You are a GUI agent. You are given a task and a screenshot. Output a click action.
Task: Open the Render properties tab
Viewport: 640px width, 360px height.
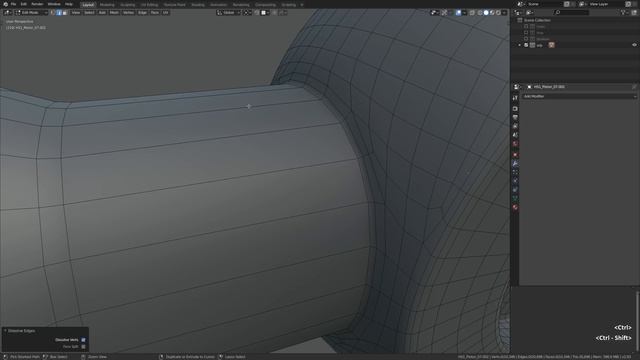515,109
